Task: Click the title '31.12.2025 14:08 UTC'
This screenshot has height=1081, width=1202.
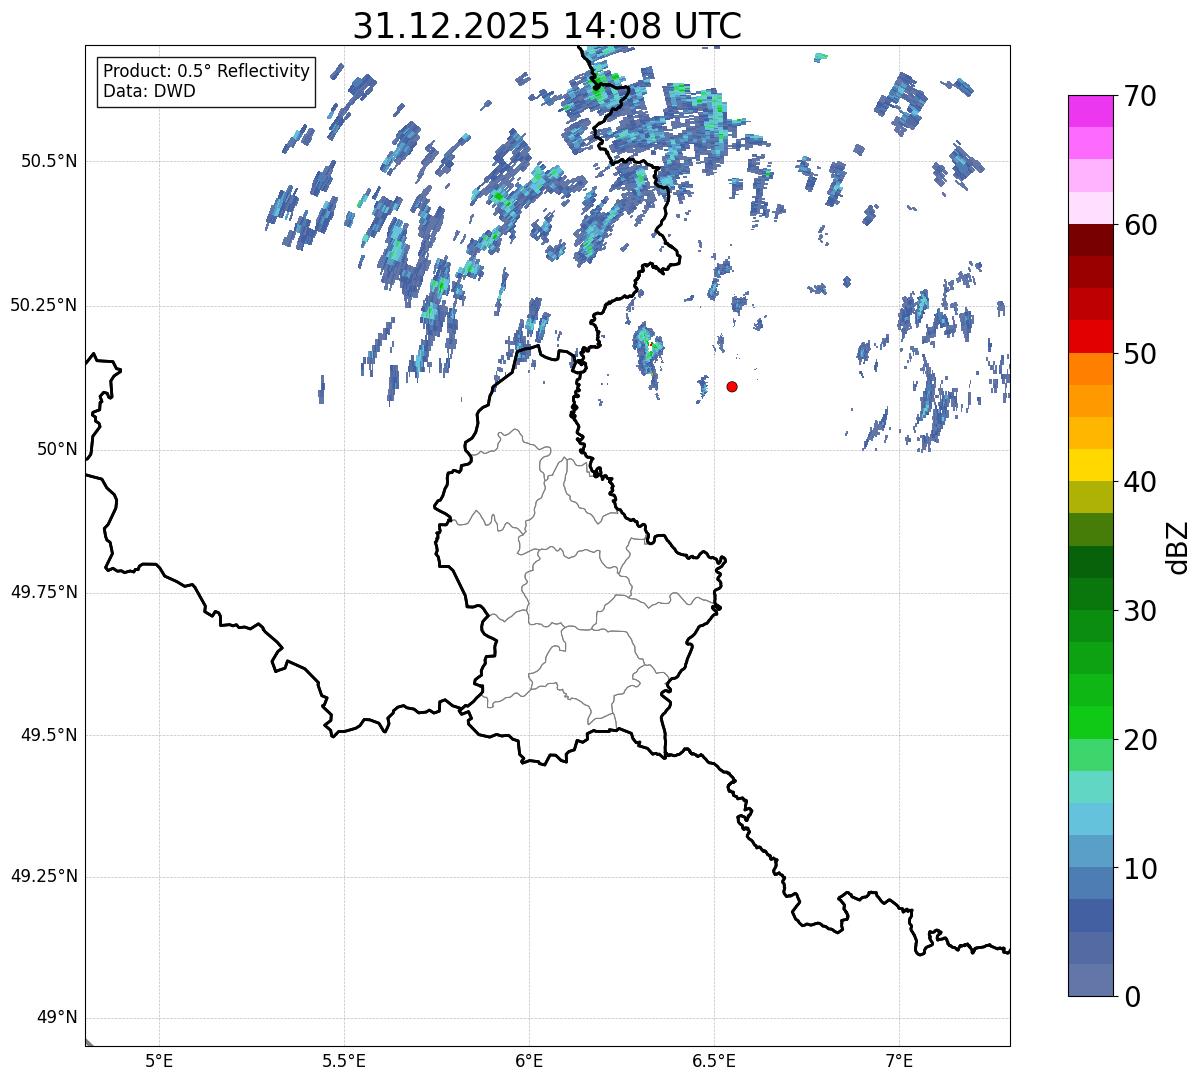Action: (x=547, y=26)
